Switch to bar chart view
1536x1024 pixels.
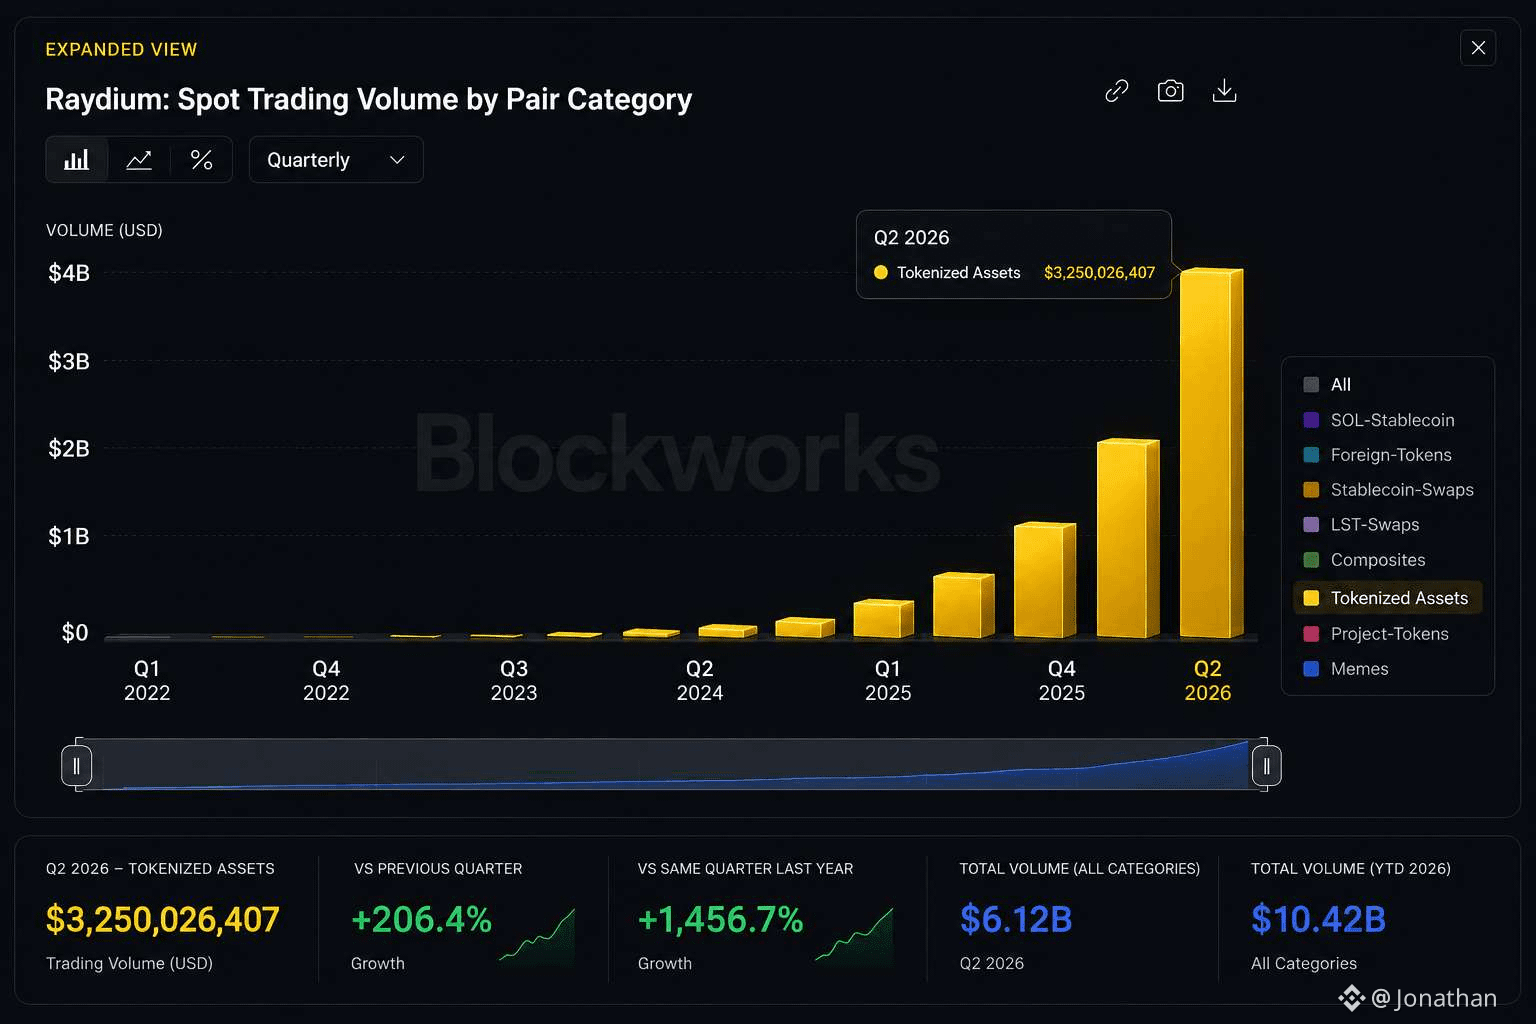tap(77, 160)
